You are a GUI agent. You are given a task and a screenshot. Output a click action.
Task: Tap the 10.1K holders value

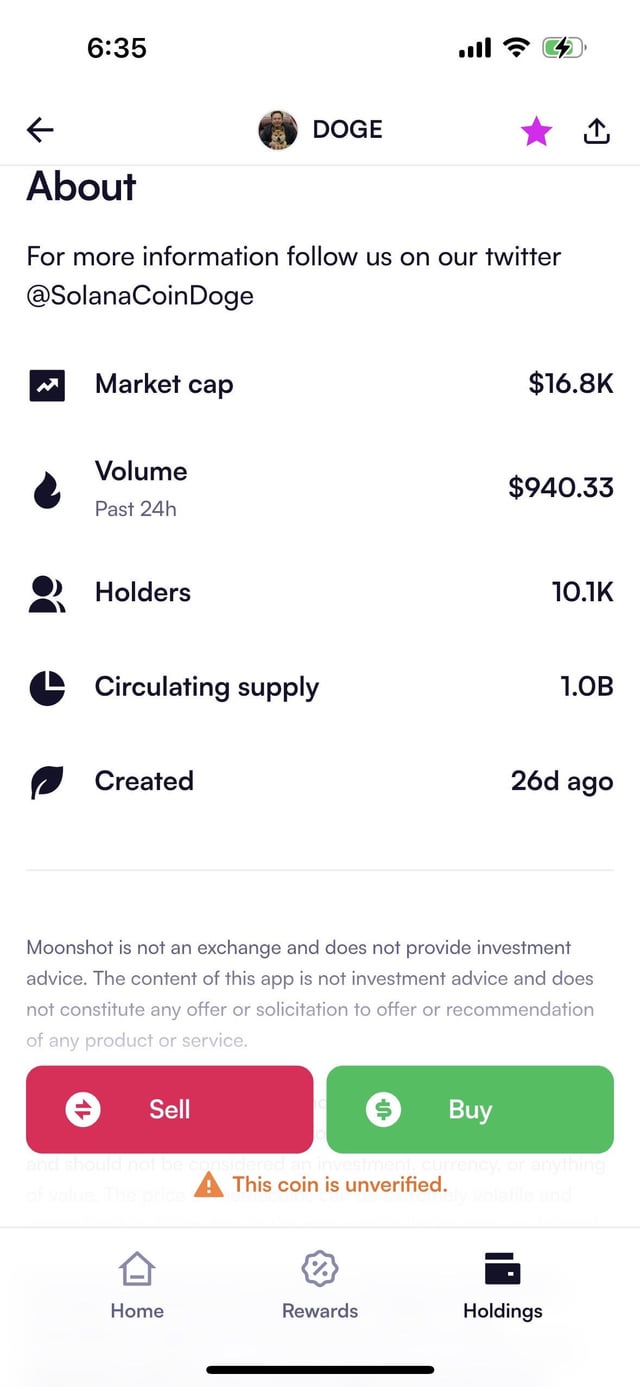click(582, 592)
